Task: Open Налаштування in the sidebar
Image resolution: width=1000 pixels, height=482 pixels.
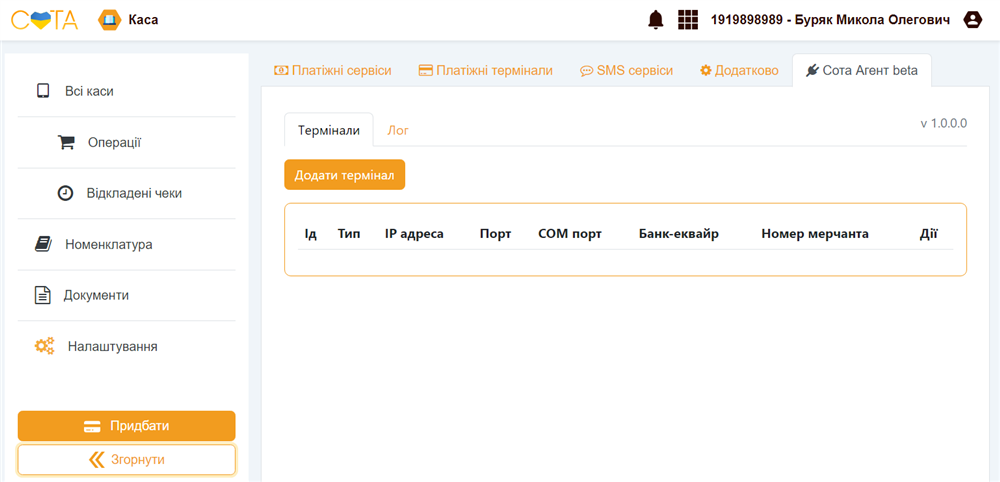Action: click(x=112, y=347)
